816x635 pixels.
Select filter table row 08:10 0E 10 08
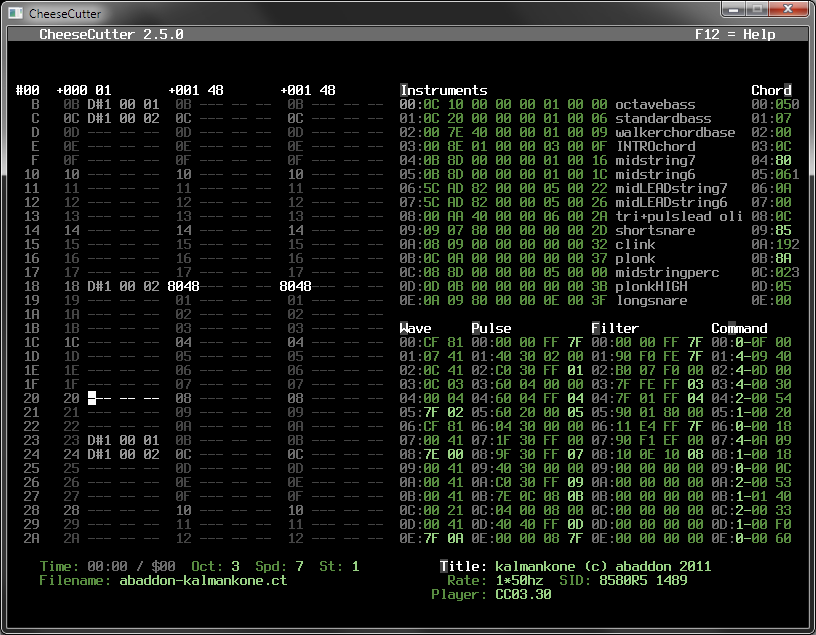click(x=647, y=455)
